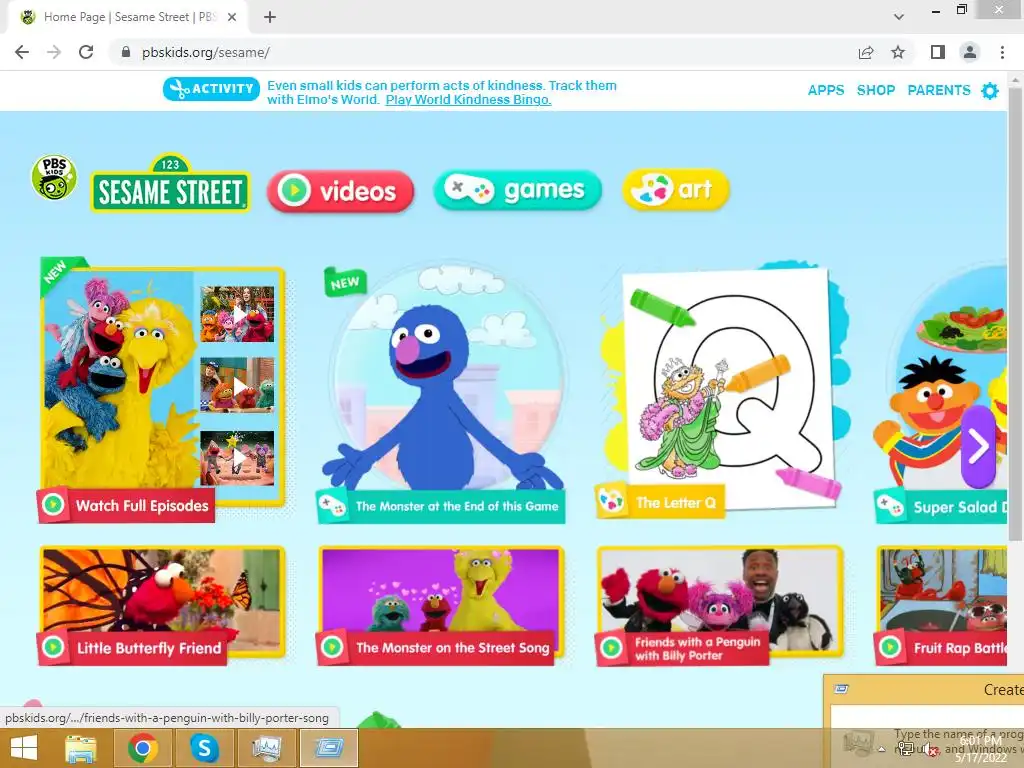Play the top small episode thumbnail
The height and width of the screenshot is (768, 1024).
tap(237, 314)
